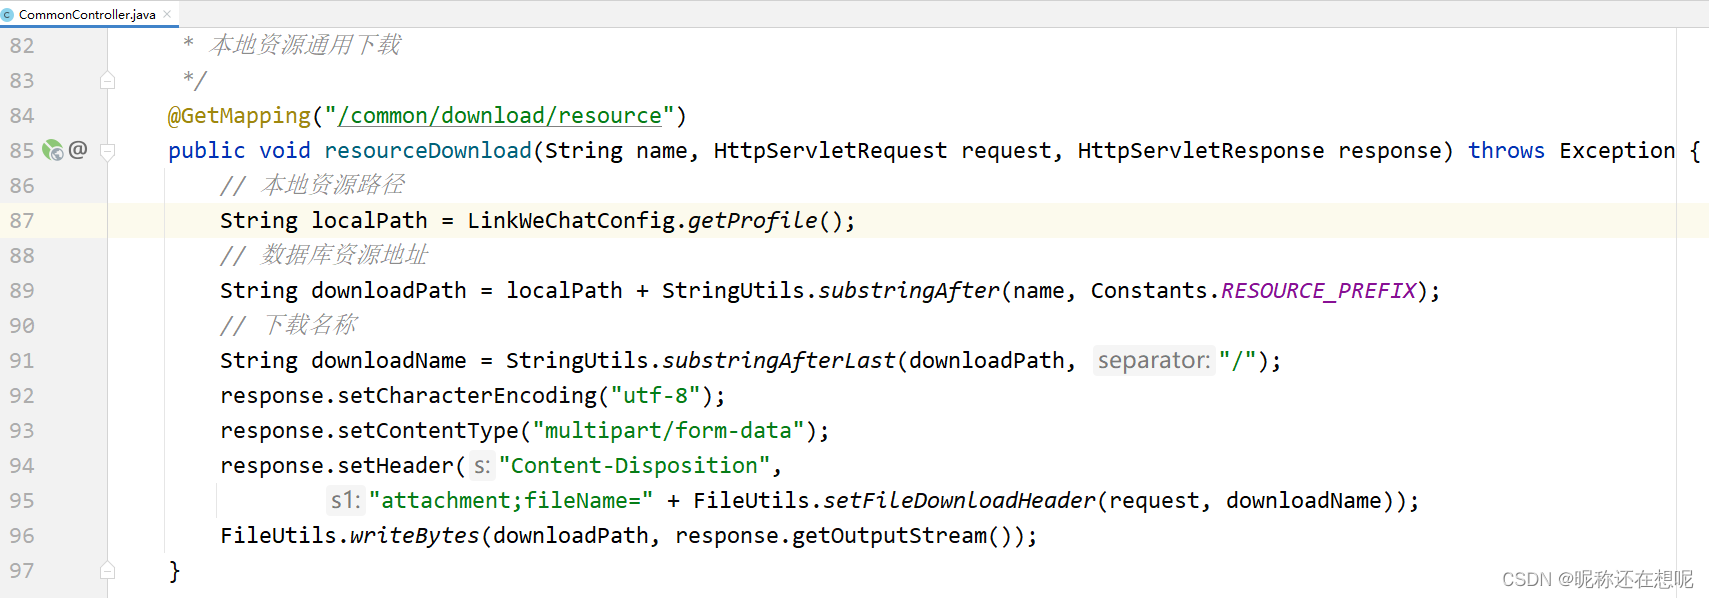1709x598 pixels.
Task: Click the LinkWeChatConfig class reference
Action: [x=571, y=221]
